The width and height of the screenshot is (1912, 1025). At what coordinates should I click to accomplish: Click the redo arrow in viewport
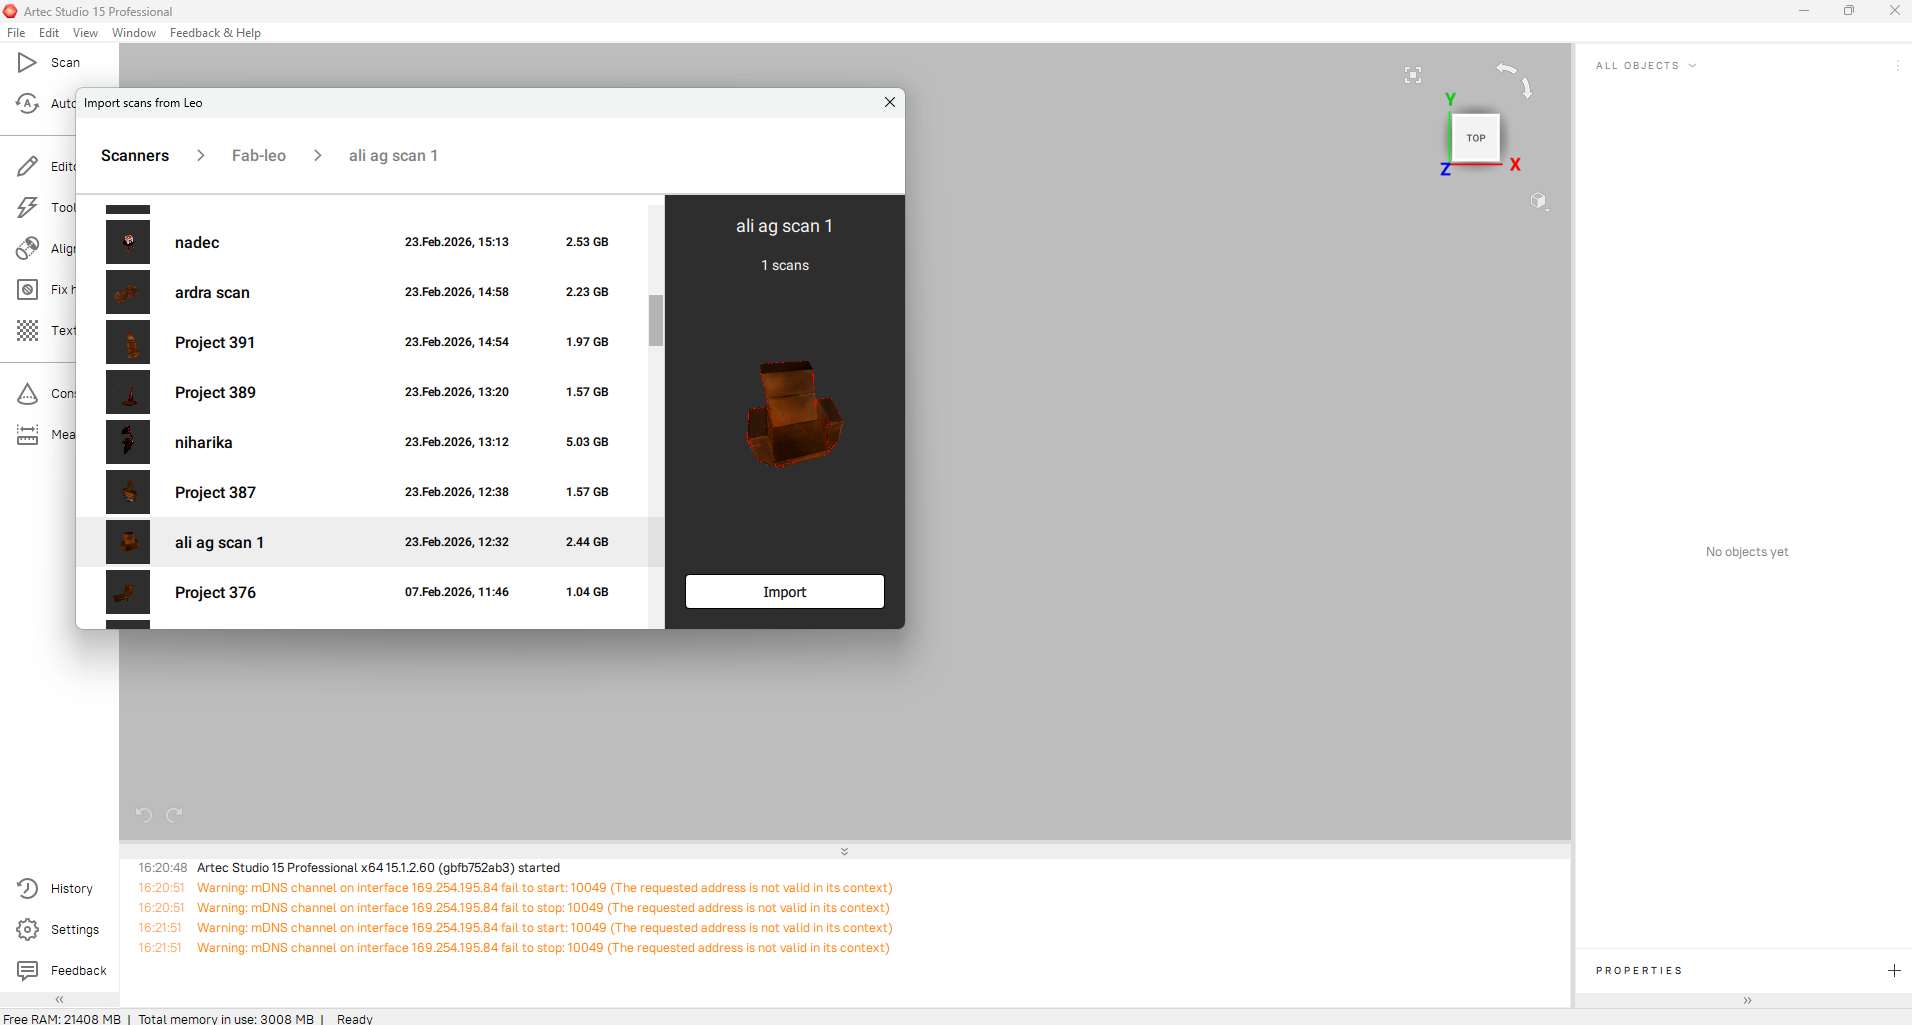[174, 815]
